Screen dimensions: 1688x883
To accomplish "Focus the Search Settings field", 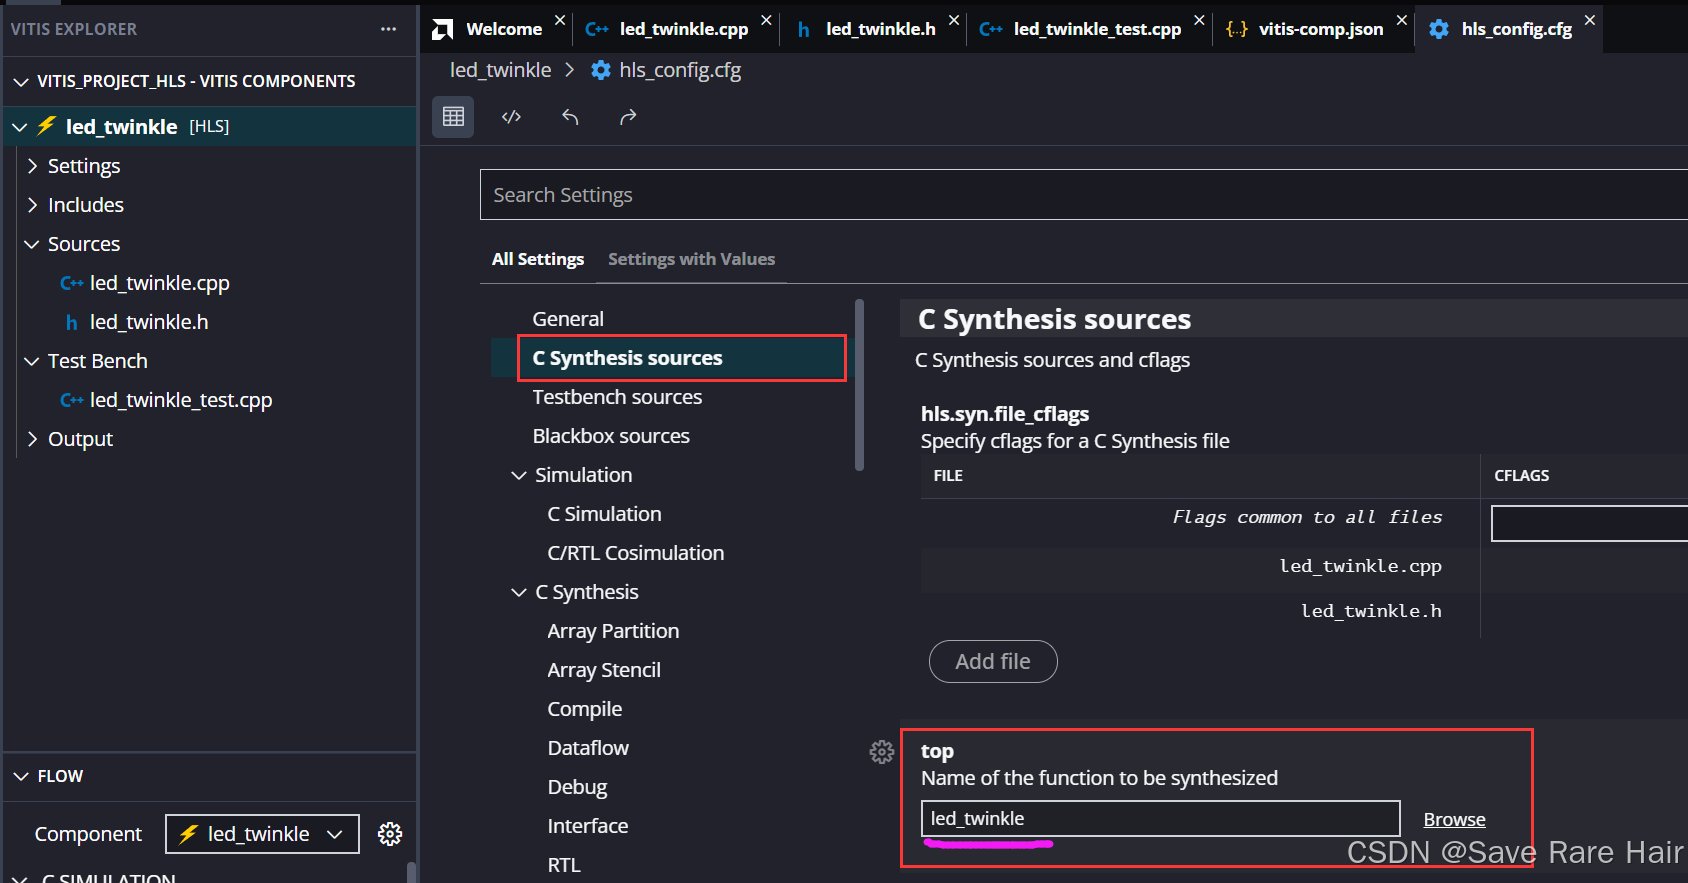I will pos(1084,195).
